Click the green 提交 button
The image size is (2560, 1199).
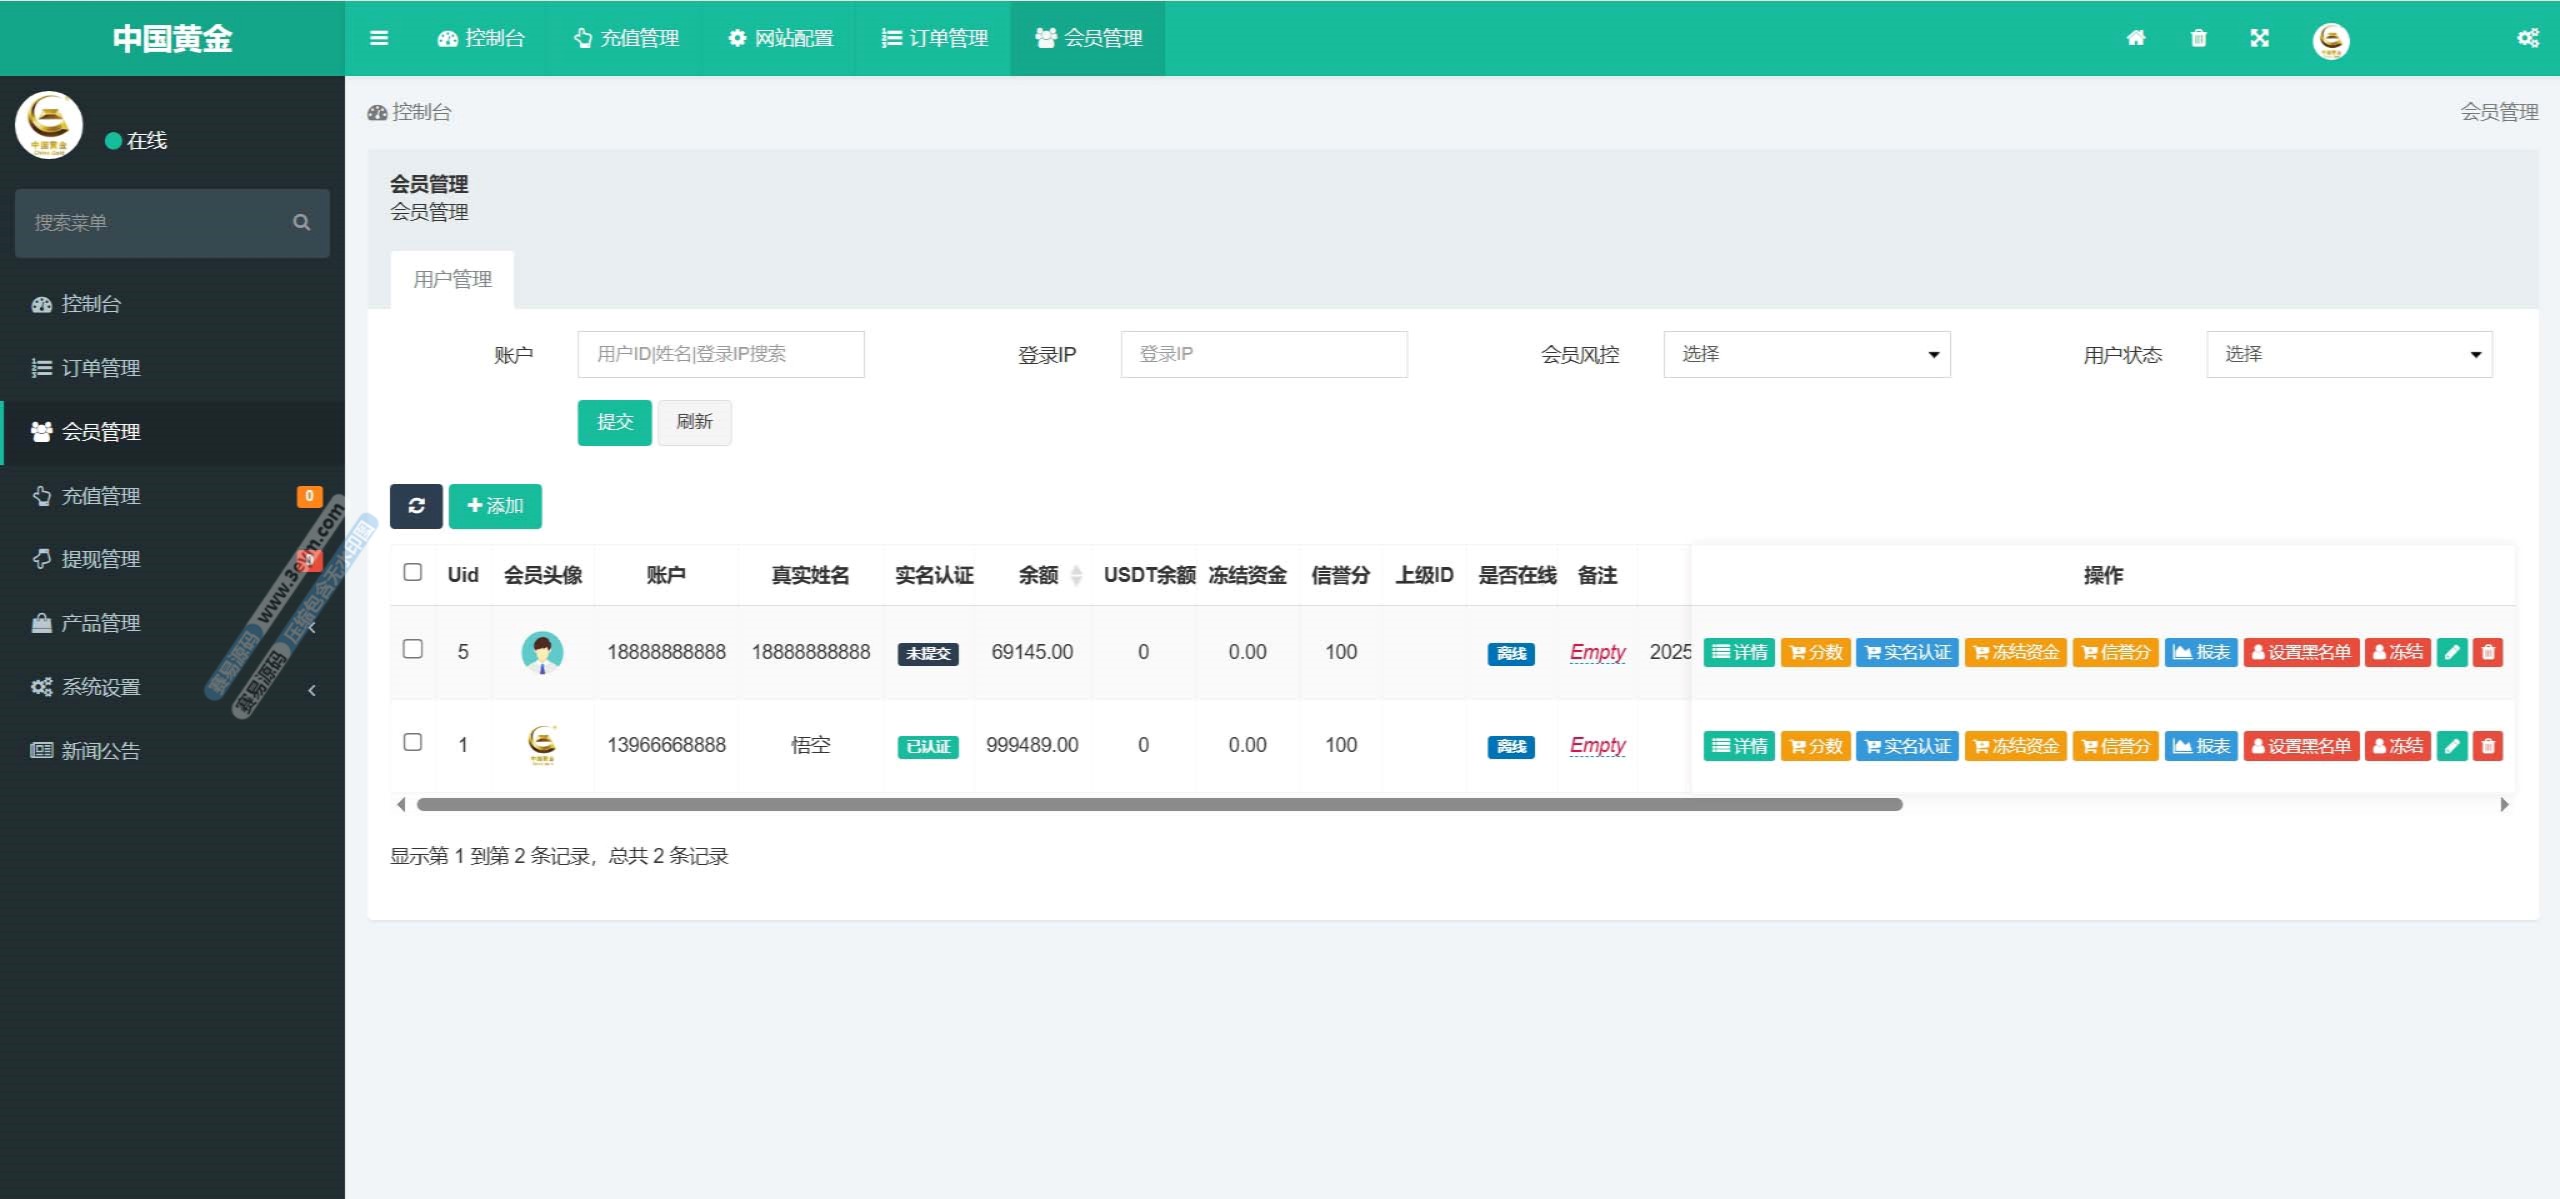pos(614,422)
